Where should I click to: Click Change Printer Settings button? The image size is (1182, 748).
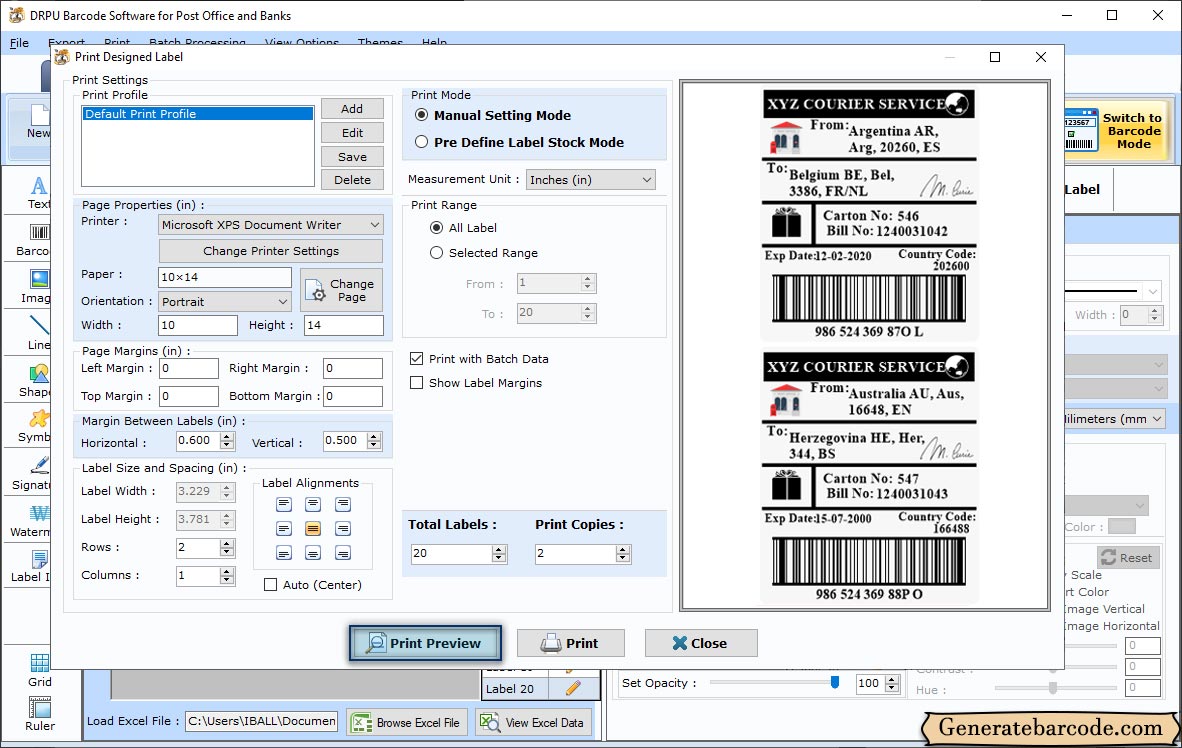click(271, 251)
